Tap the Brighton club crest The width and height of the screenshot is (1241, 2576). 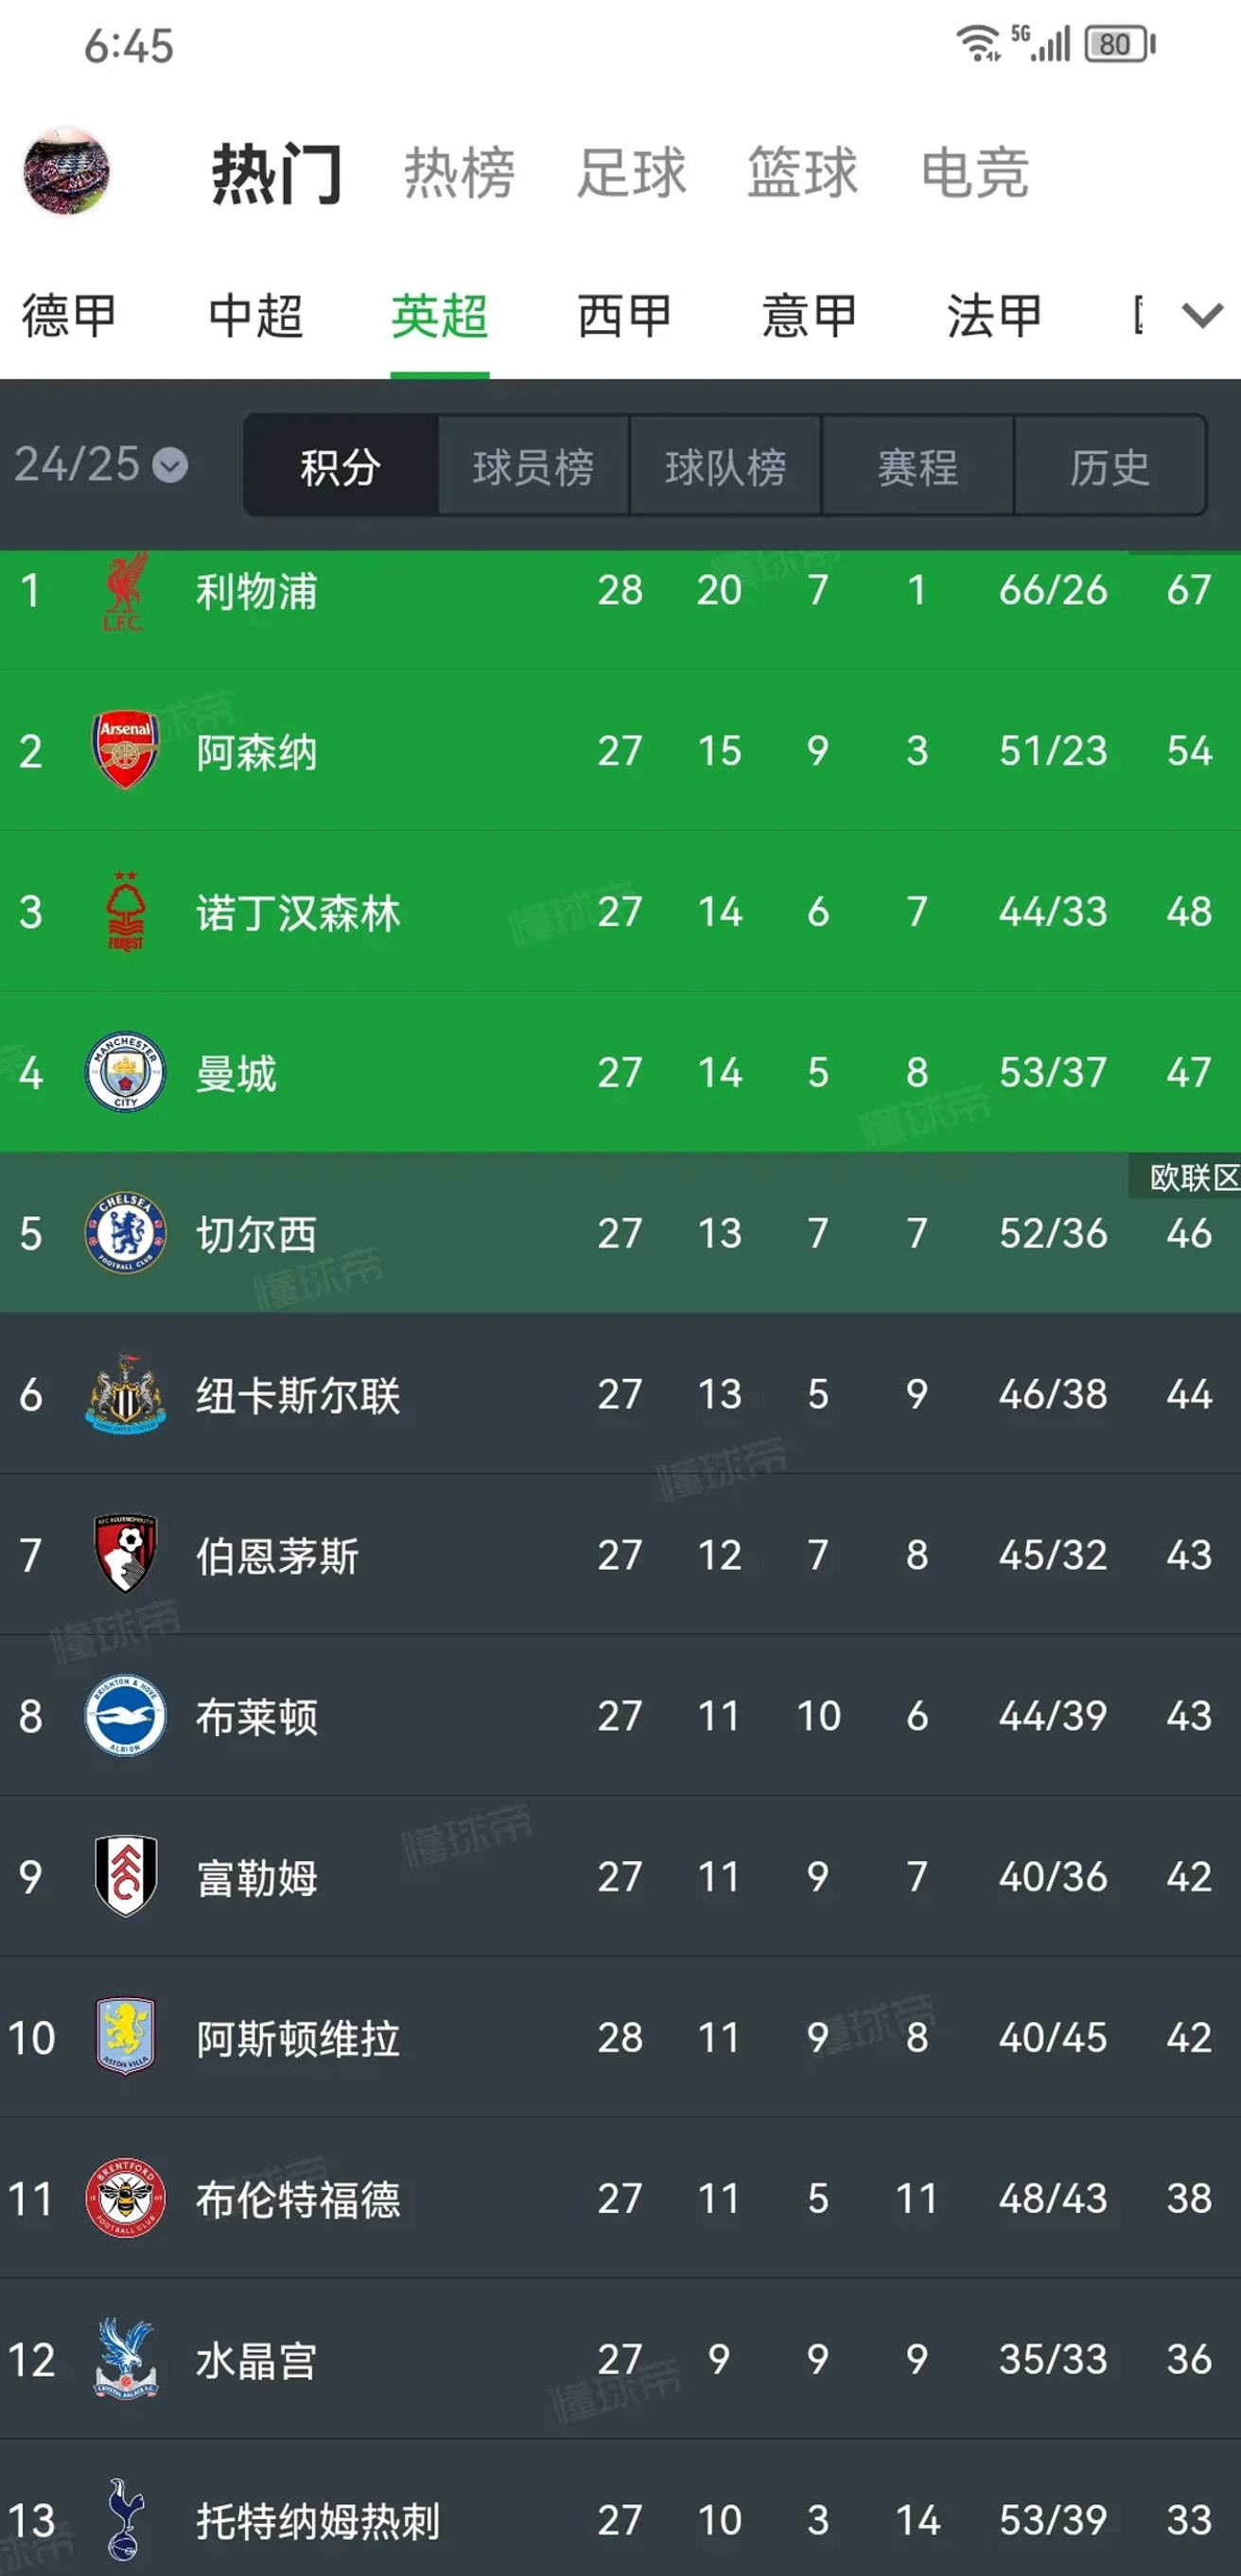125,1716
